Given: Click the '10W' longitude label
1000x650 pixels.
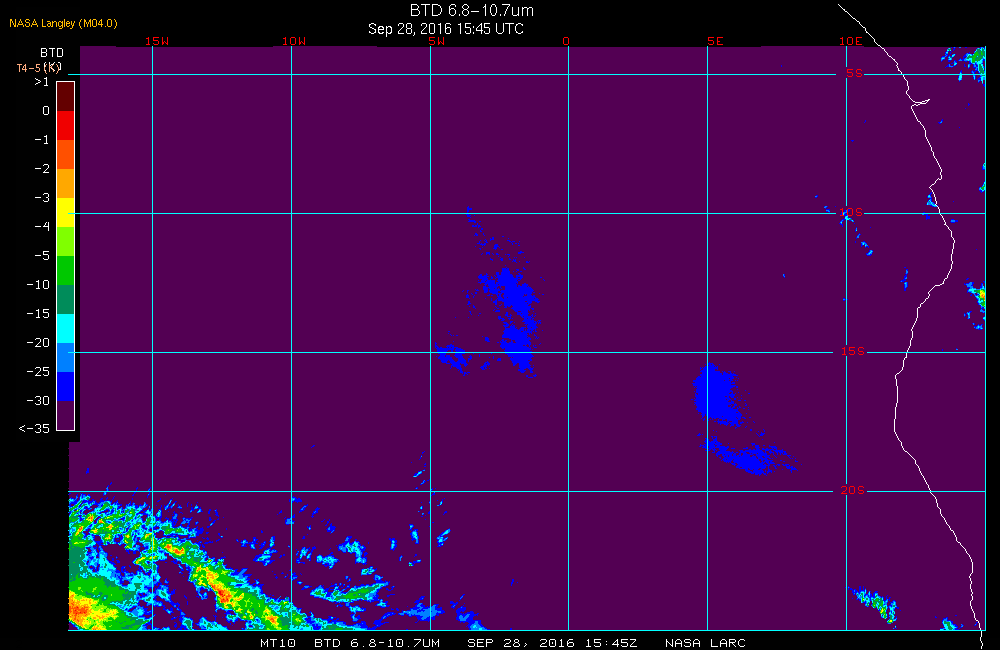Looking at the screenshot, I should (294, 41).
